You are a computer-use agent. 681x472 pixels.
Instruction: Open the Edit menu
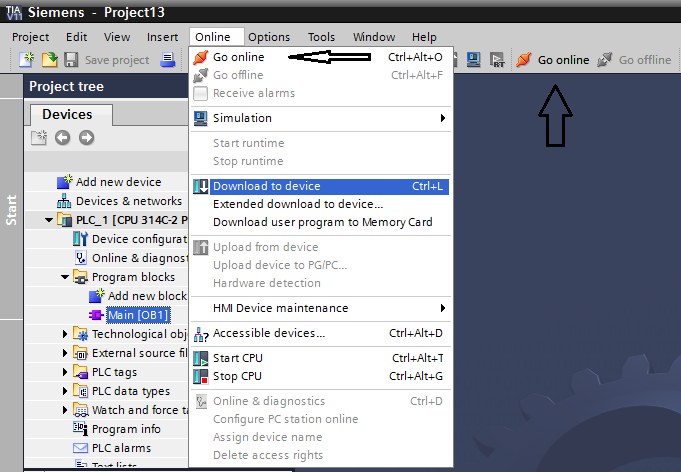pos(76,37)
